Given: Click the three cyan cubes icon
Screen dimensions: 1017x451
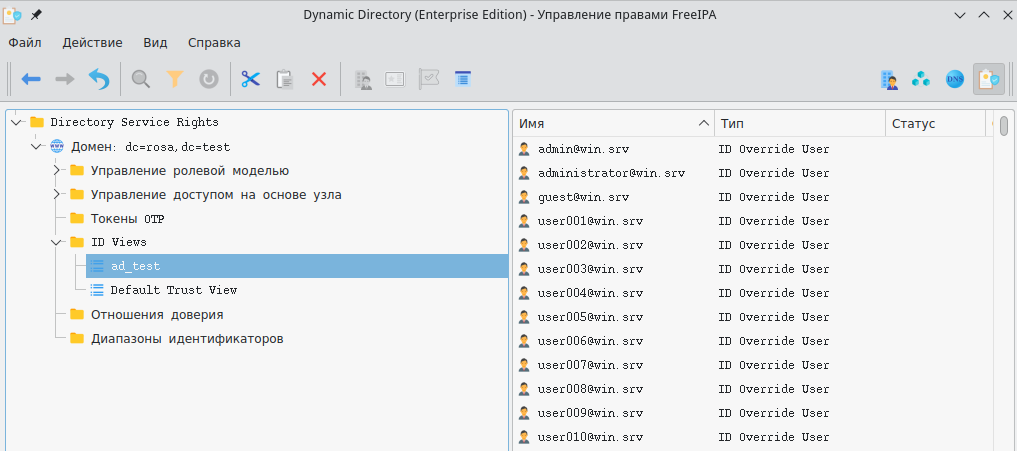Looking at the screenshot, I should click(922, 79).
